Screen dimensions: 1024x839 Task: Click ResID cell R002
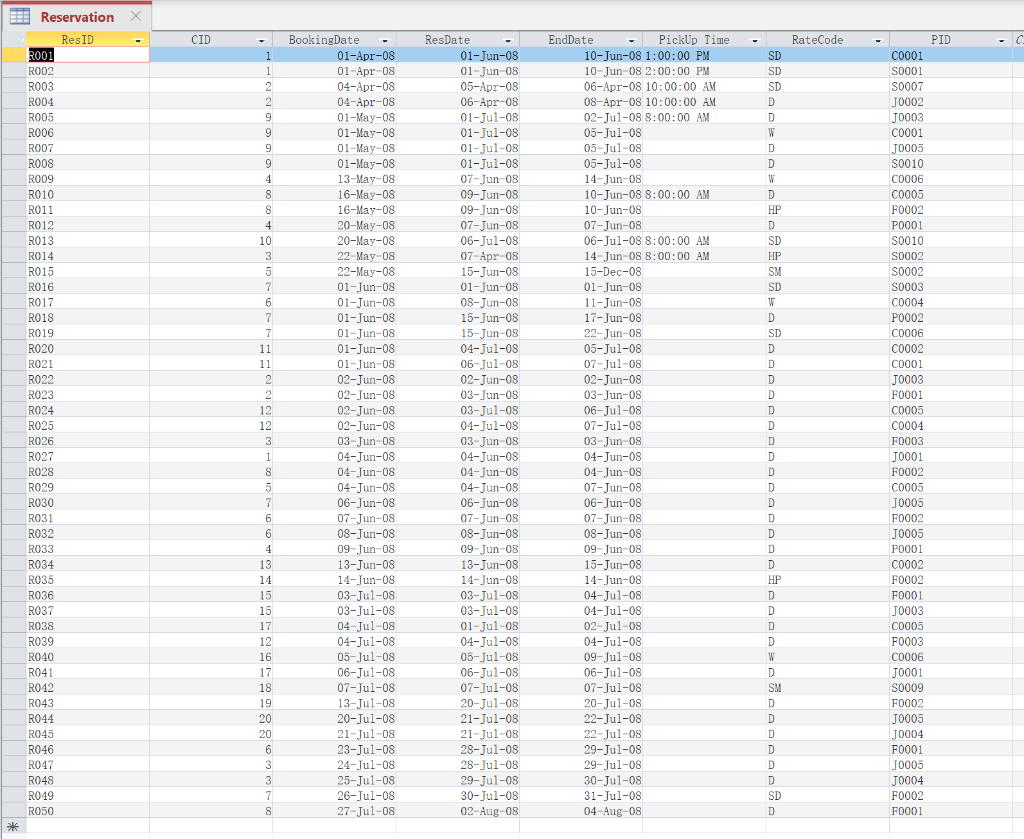pos(88,71)
